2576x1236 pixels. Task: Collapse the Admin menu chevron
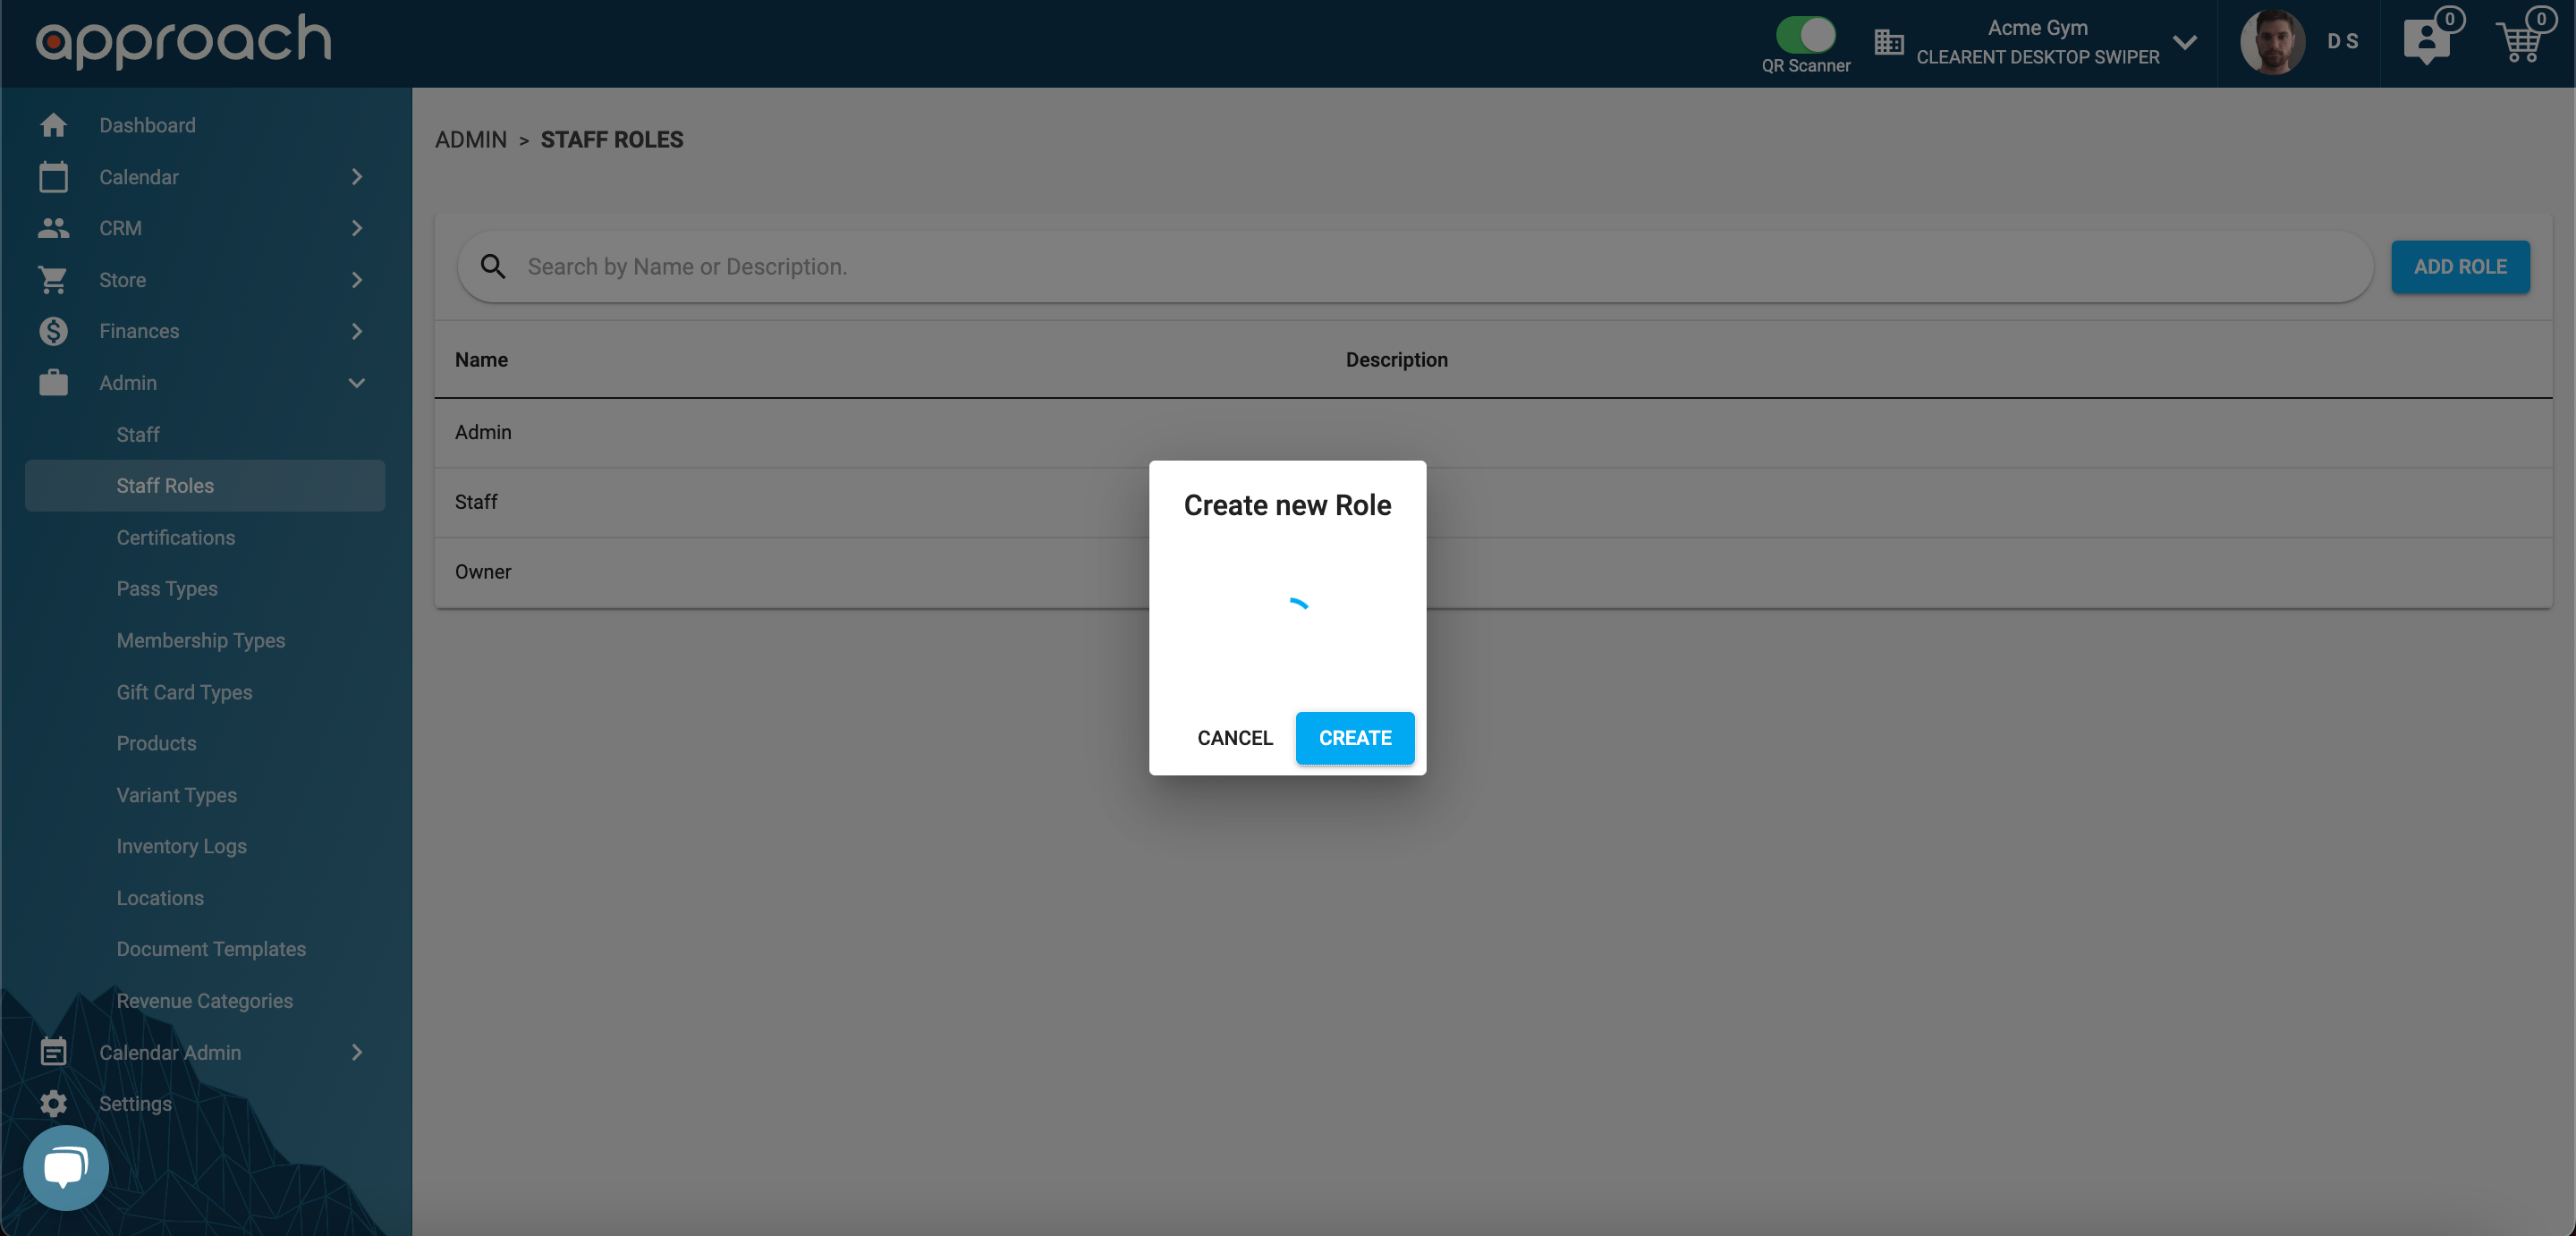pyautogui.click(x=356, y=383)
